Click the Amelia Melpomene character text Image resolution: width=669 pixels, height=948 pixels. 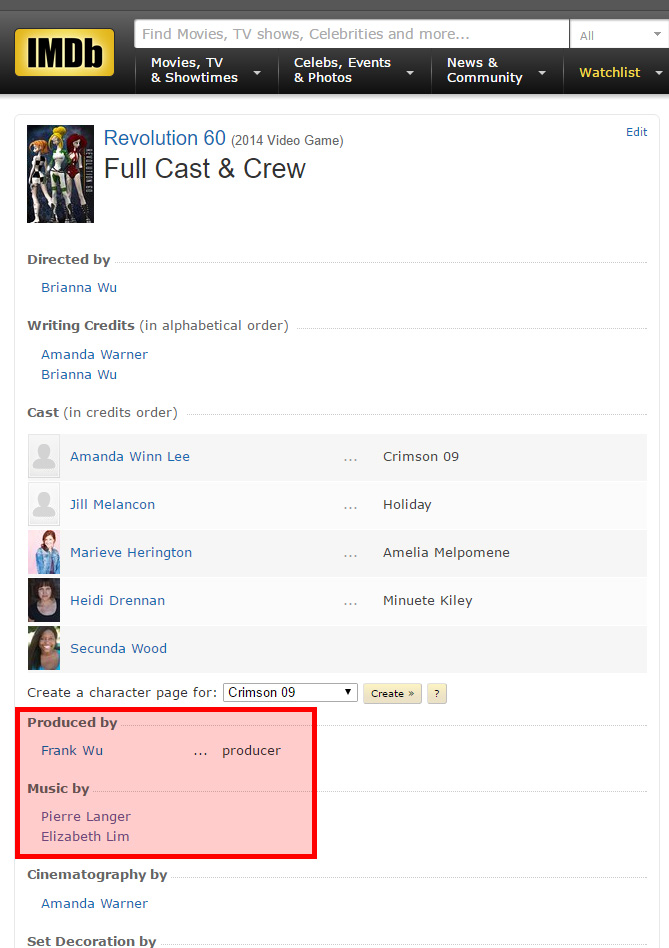pos(446,553)
